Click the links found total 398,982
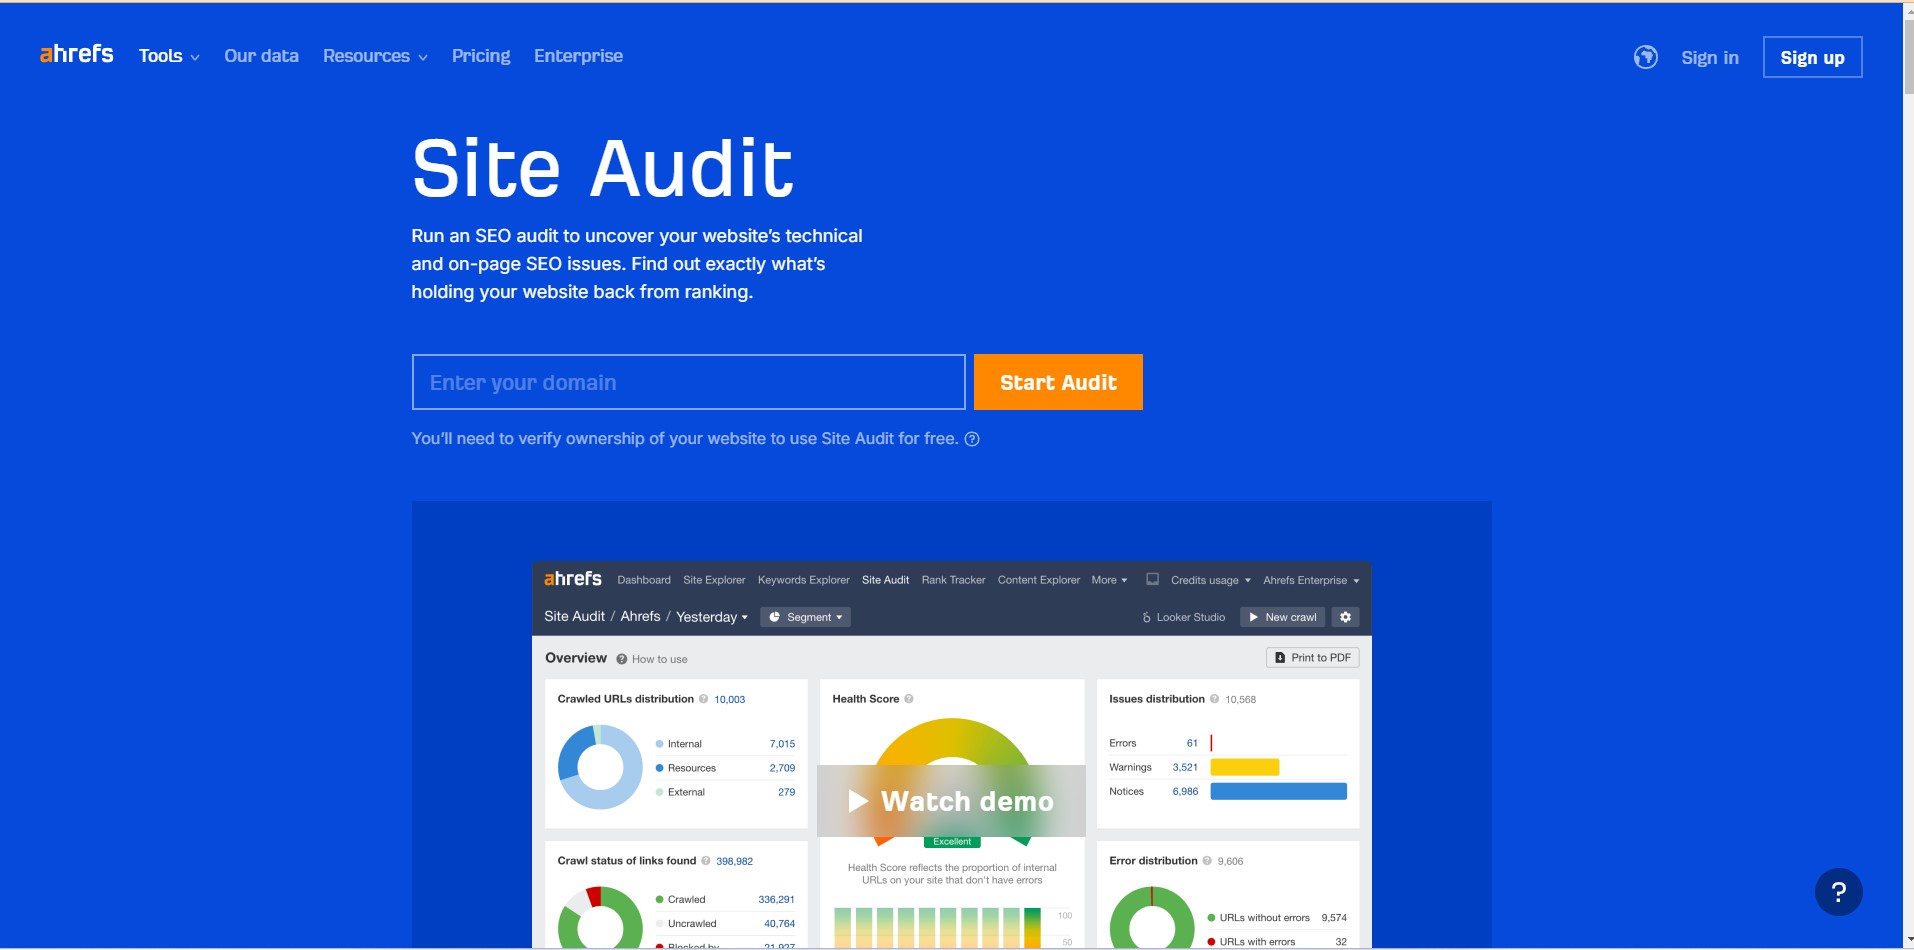Image resolution: width=1914 pixels, height=950 pixels. tap(734, 861)
